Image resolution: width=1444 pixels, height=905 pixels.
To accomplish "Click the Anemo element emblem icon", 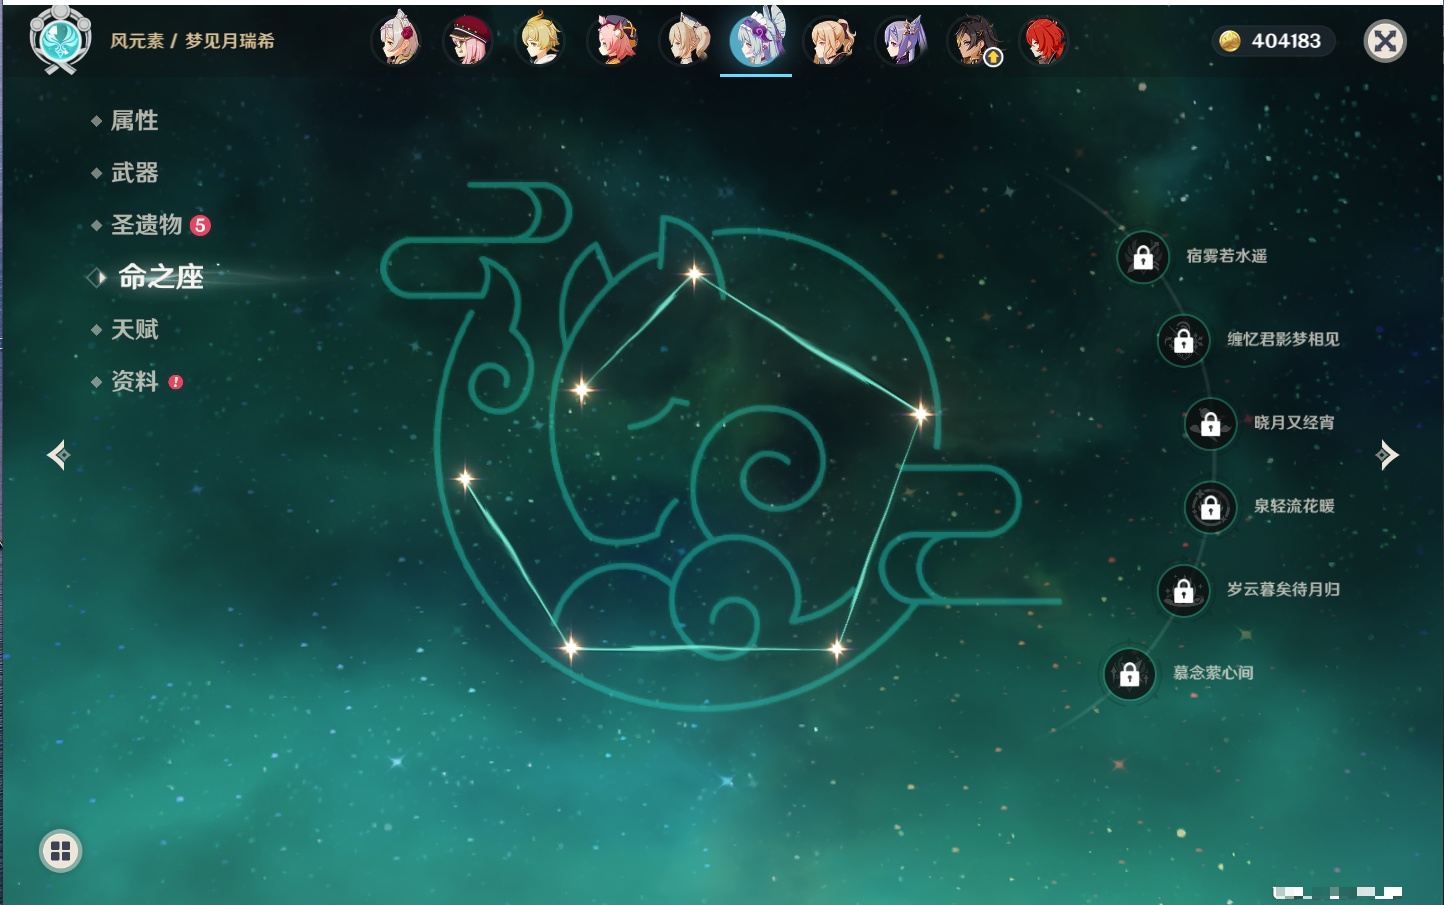I will [x=60, y=40].
